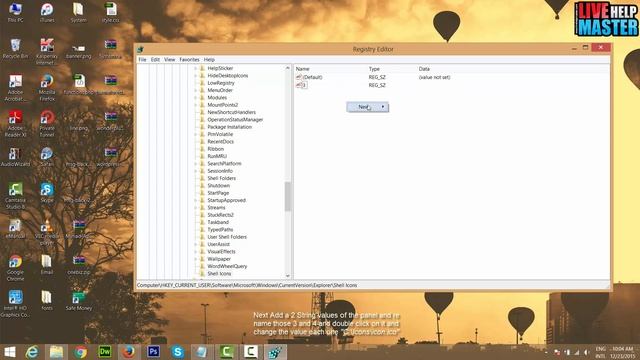Click the ENG input language indicator
640x360 pixels.
coord(600,349)
